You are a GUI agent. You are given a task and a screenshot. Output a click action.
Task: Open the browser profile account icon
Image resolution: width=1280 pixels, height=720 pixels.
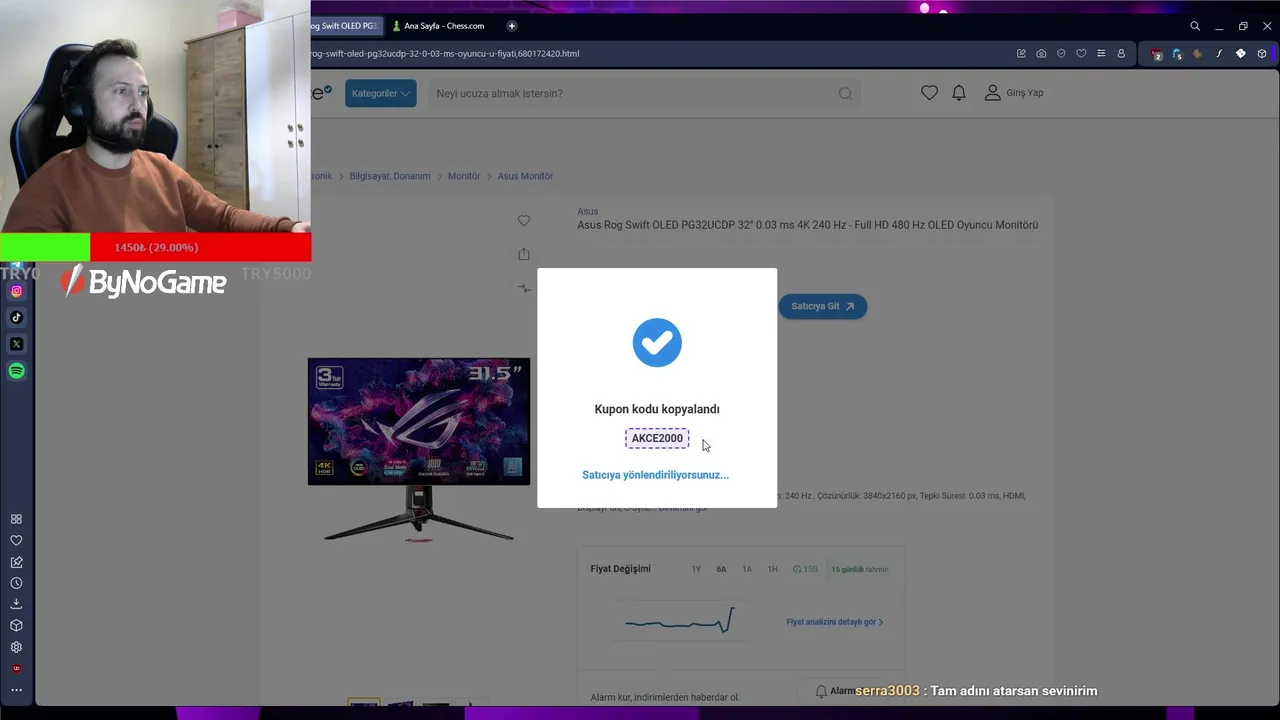coord(1121,53)
